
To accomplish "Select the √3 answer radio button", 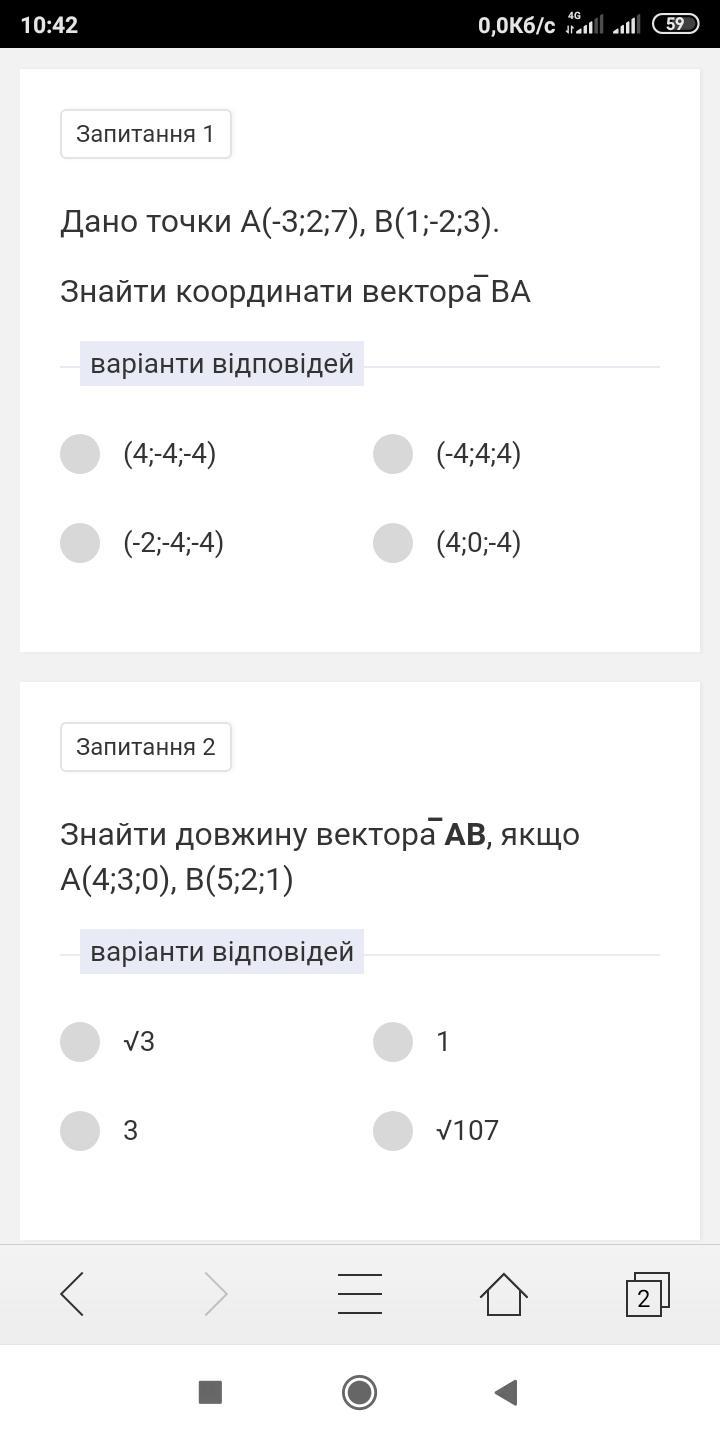I will point(80,1042).
